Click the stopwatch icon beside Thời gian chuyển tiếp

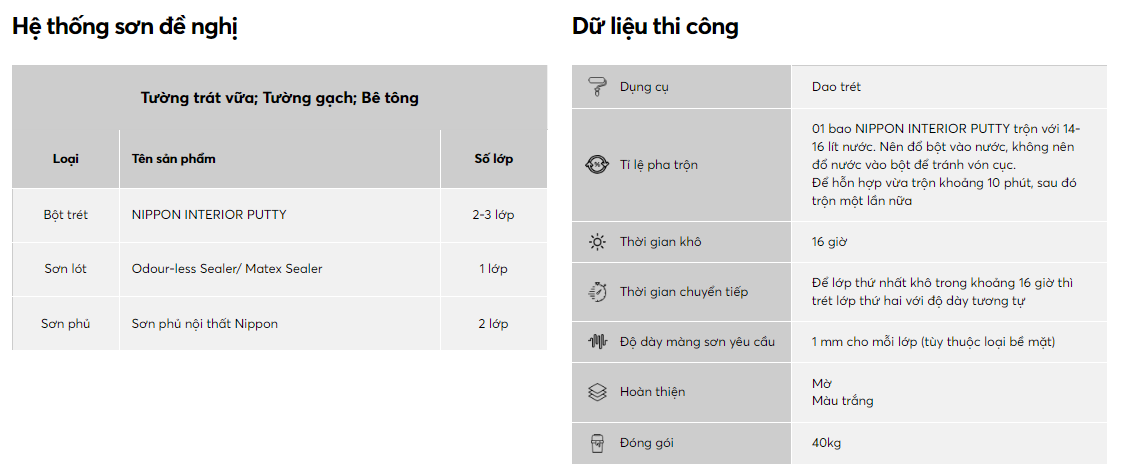pyautogui.click(x=597, y=292)
